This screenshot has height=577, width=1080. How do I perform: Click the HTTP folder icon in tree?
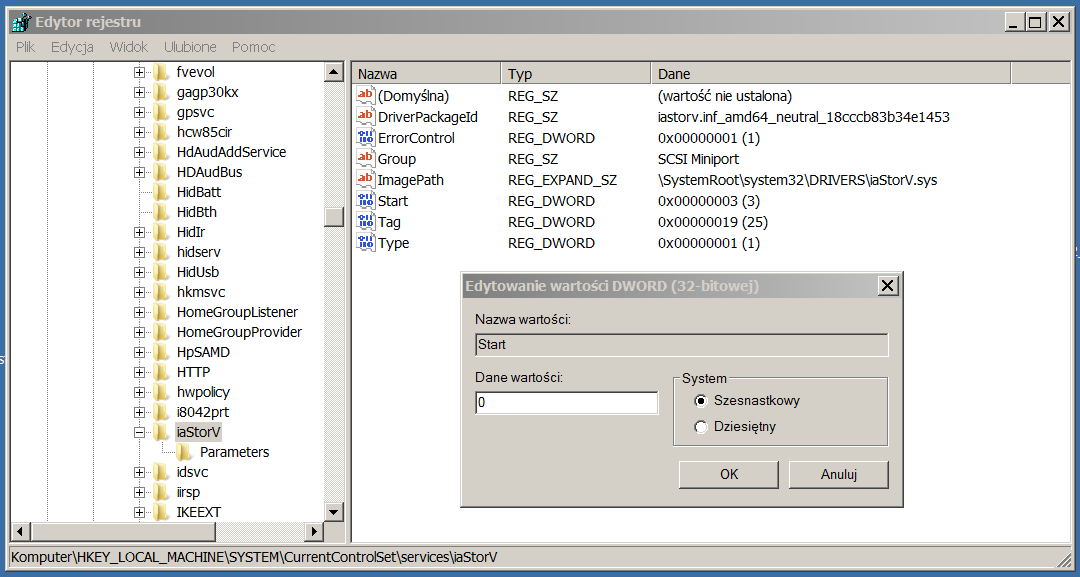click(161, 372)
